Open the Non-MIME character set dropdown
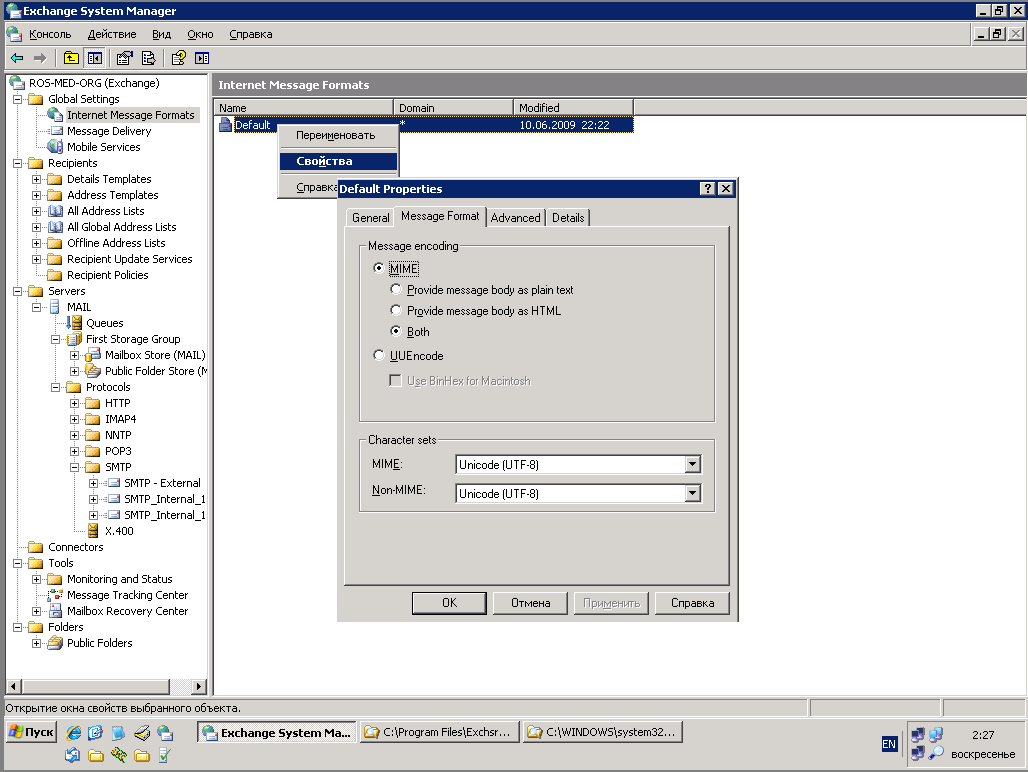 pyautogui.click(x=692, y=493)
